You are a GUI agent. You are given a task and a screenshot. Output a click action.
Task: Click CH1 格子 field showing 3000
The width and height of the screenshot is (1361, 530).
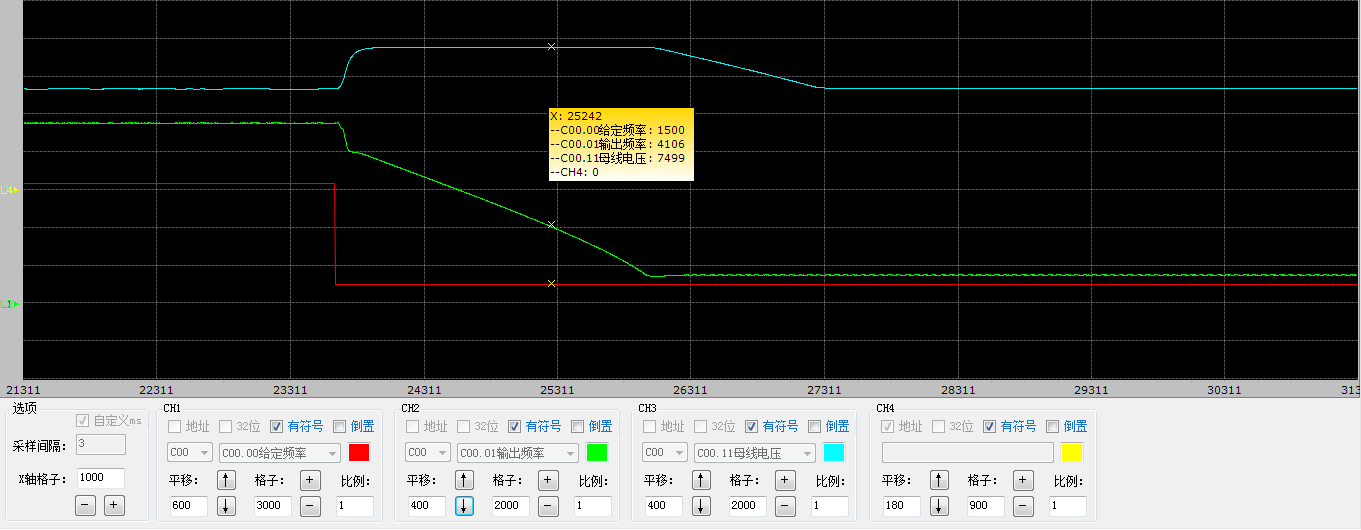(x=273, y=506)
